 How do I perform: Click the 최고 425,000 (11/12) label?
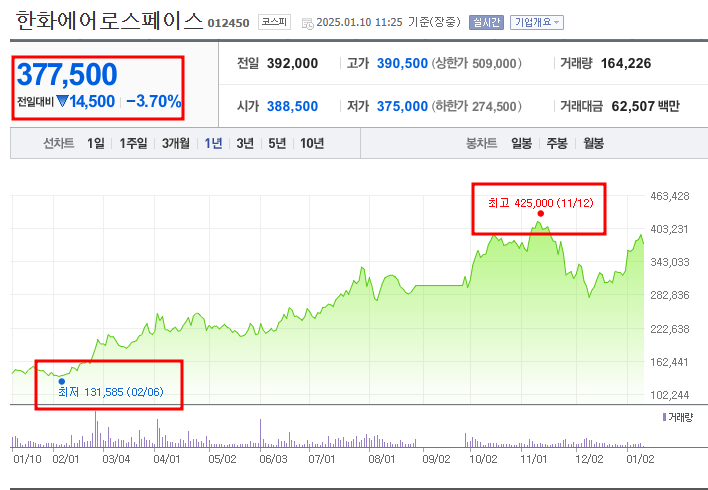(x=540, y=203)
